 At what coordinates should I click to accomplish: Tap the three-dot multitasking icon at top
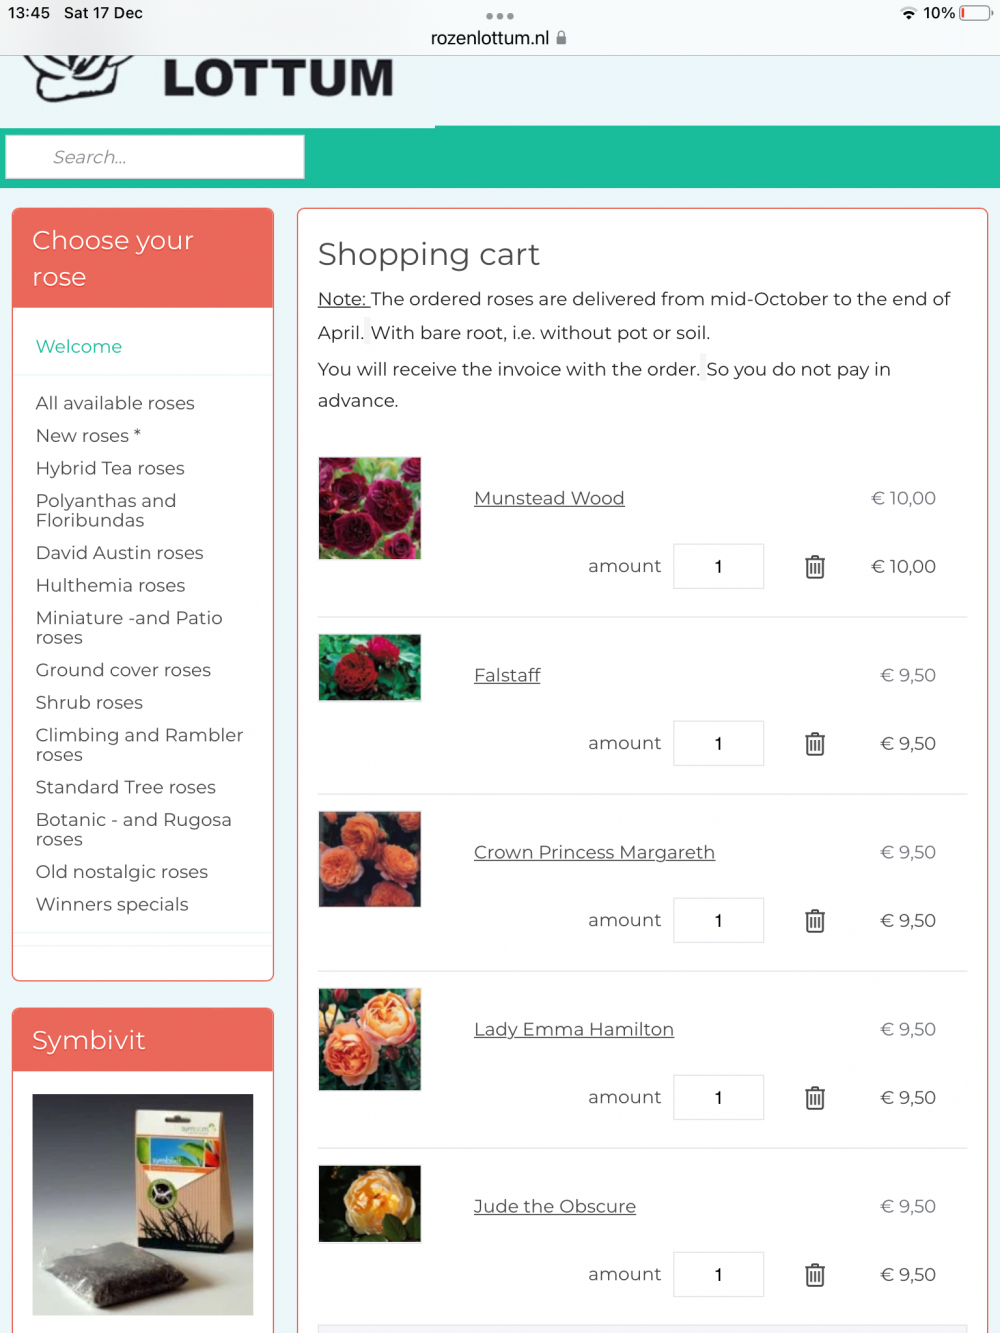pyautogui.click(x=499, y=16)
